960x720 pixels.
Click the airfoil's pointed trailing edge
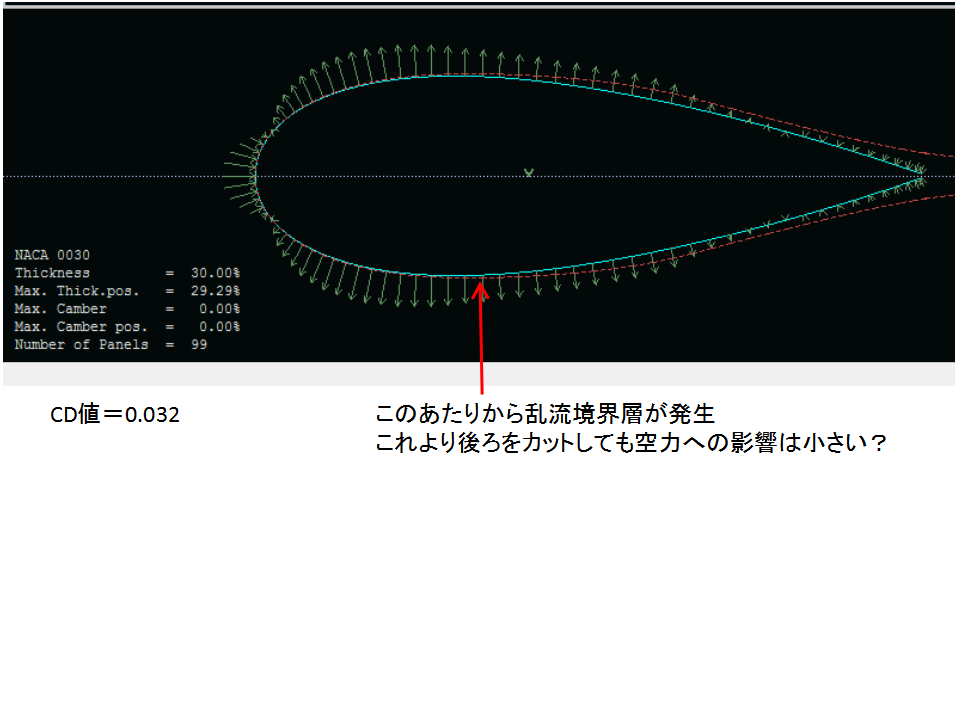pyautogui.click(x=920, y=172)
